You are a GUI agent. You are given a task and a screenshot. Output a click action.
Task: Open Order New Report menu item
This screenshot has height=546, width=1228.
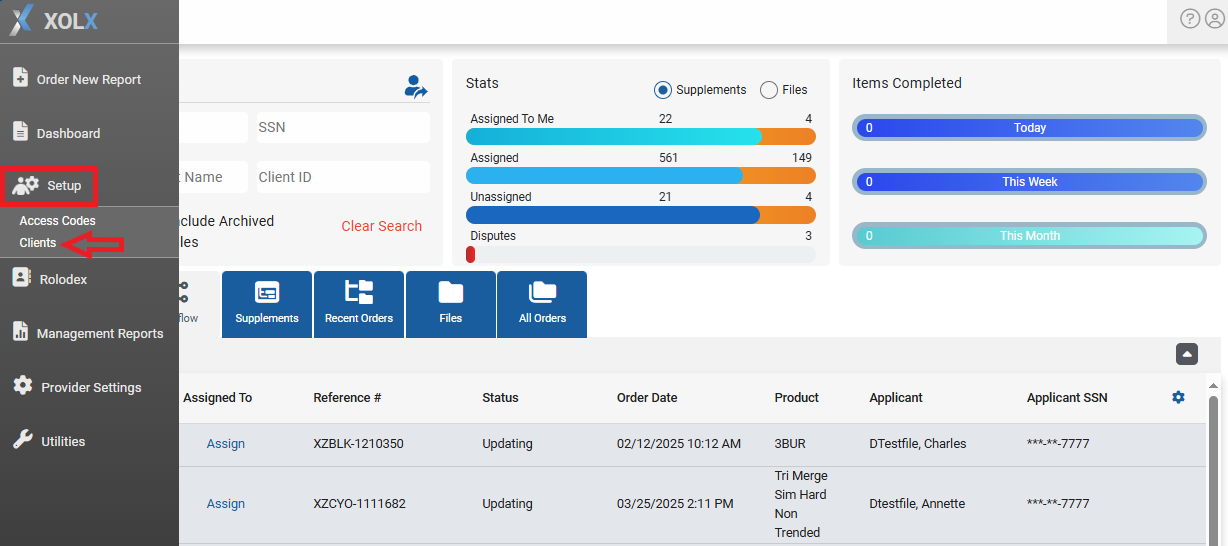[89, 80]
